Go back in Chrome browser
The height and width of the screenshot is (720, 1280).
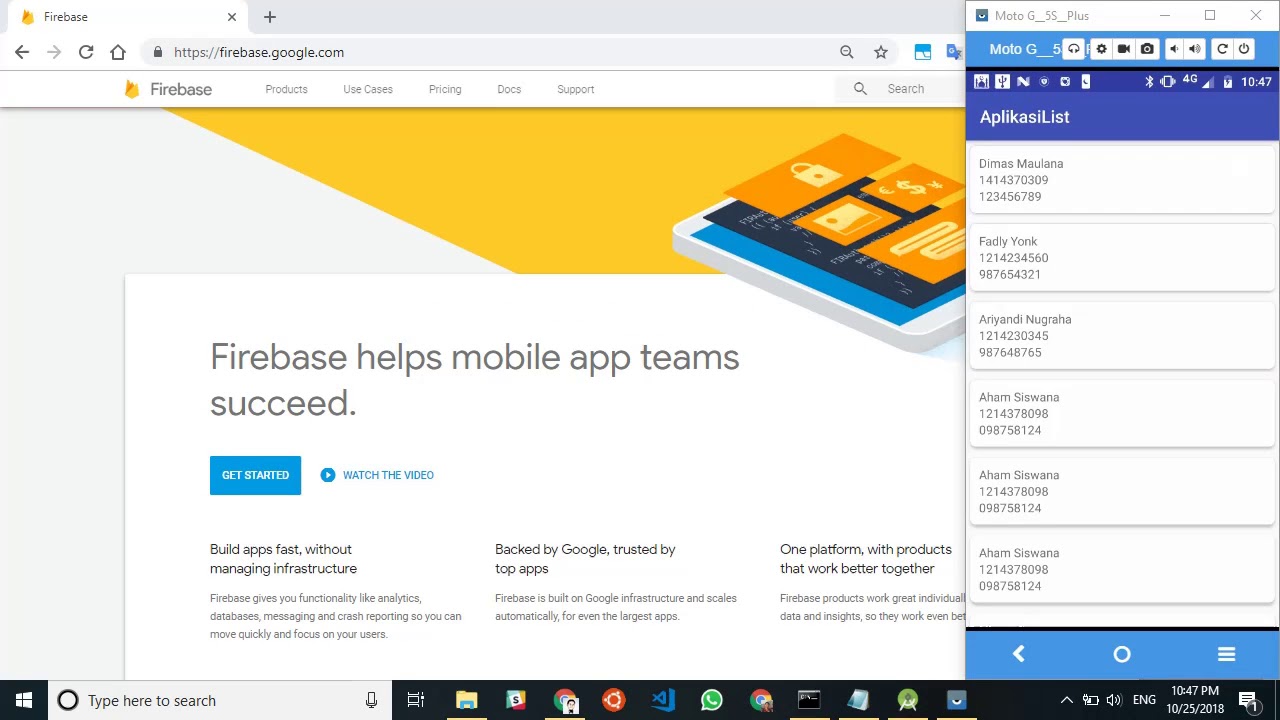(x=22, y=52)
